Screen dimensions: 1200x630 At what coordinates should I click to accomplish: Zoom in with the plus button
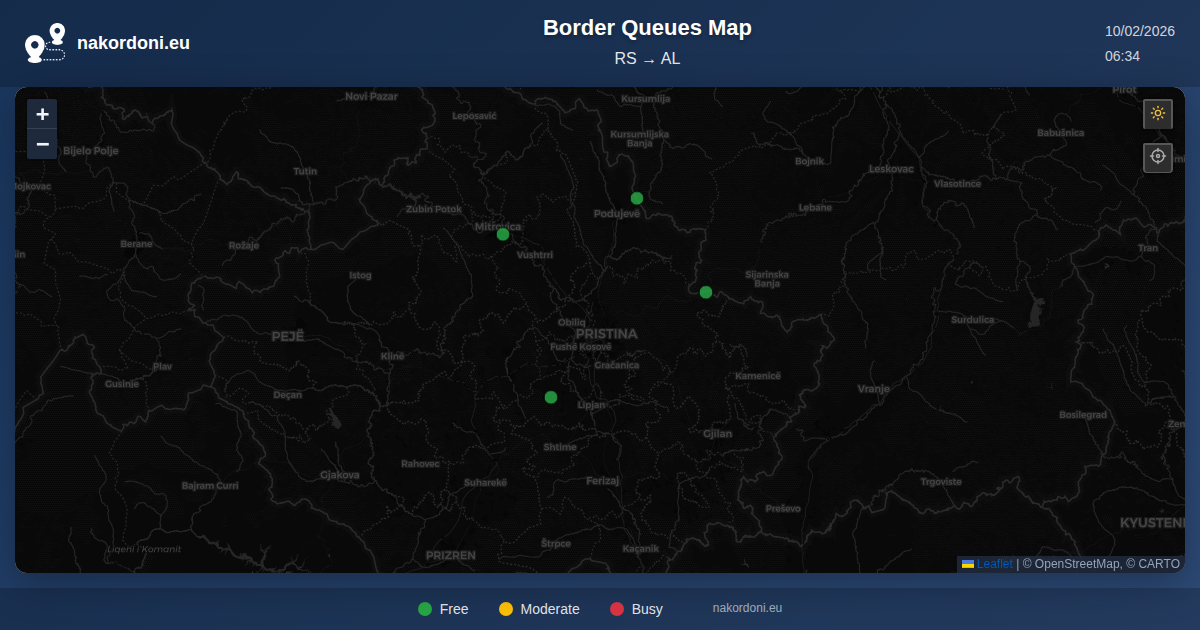pos(42,114)
